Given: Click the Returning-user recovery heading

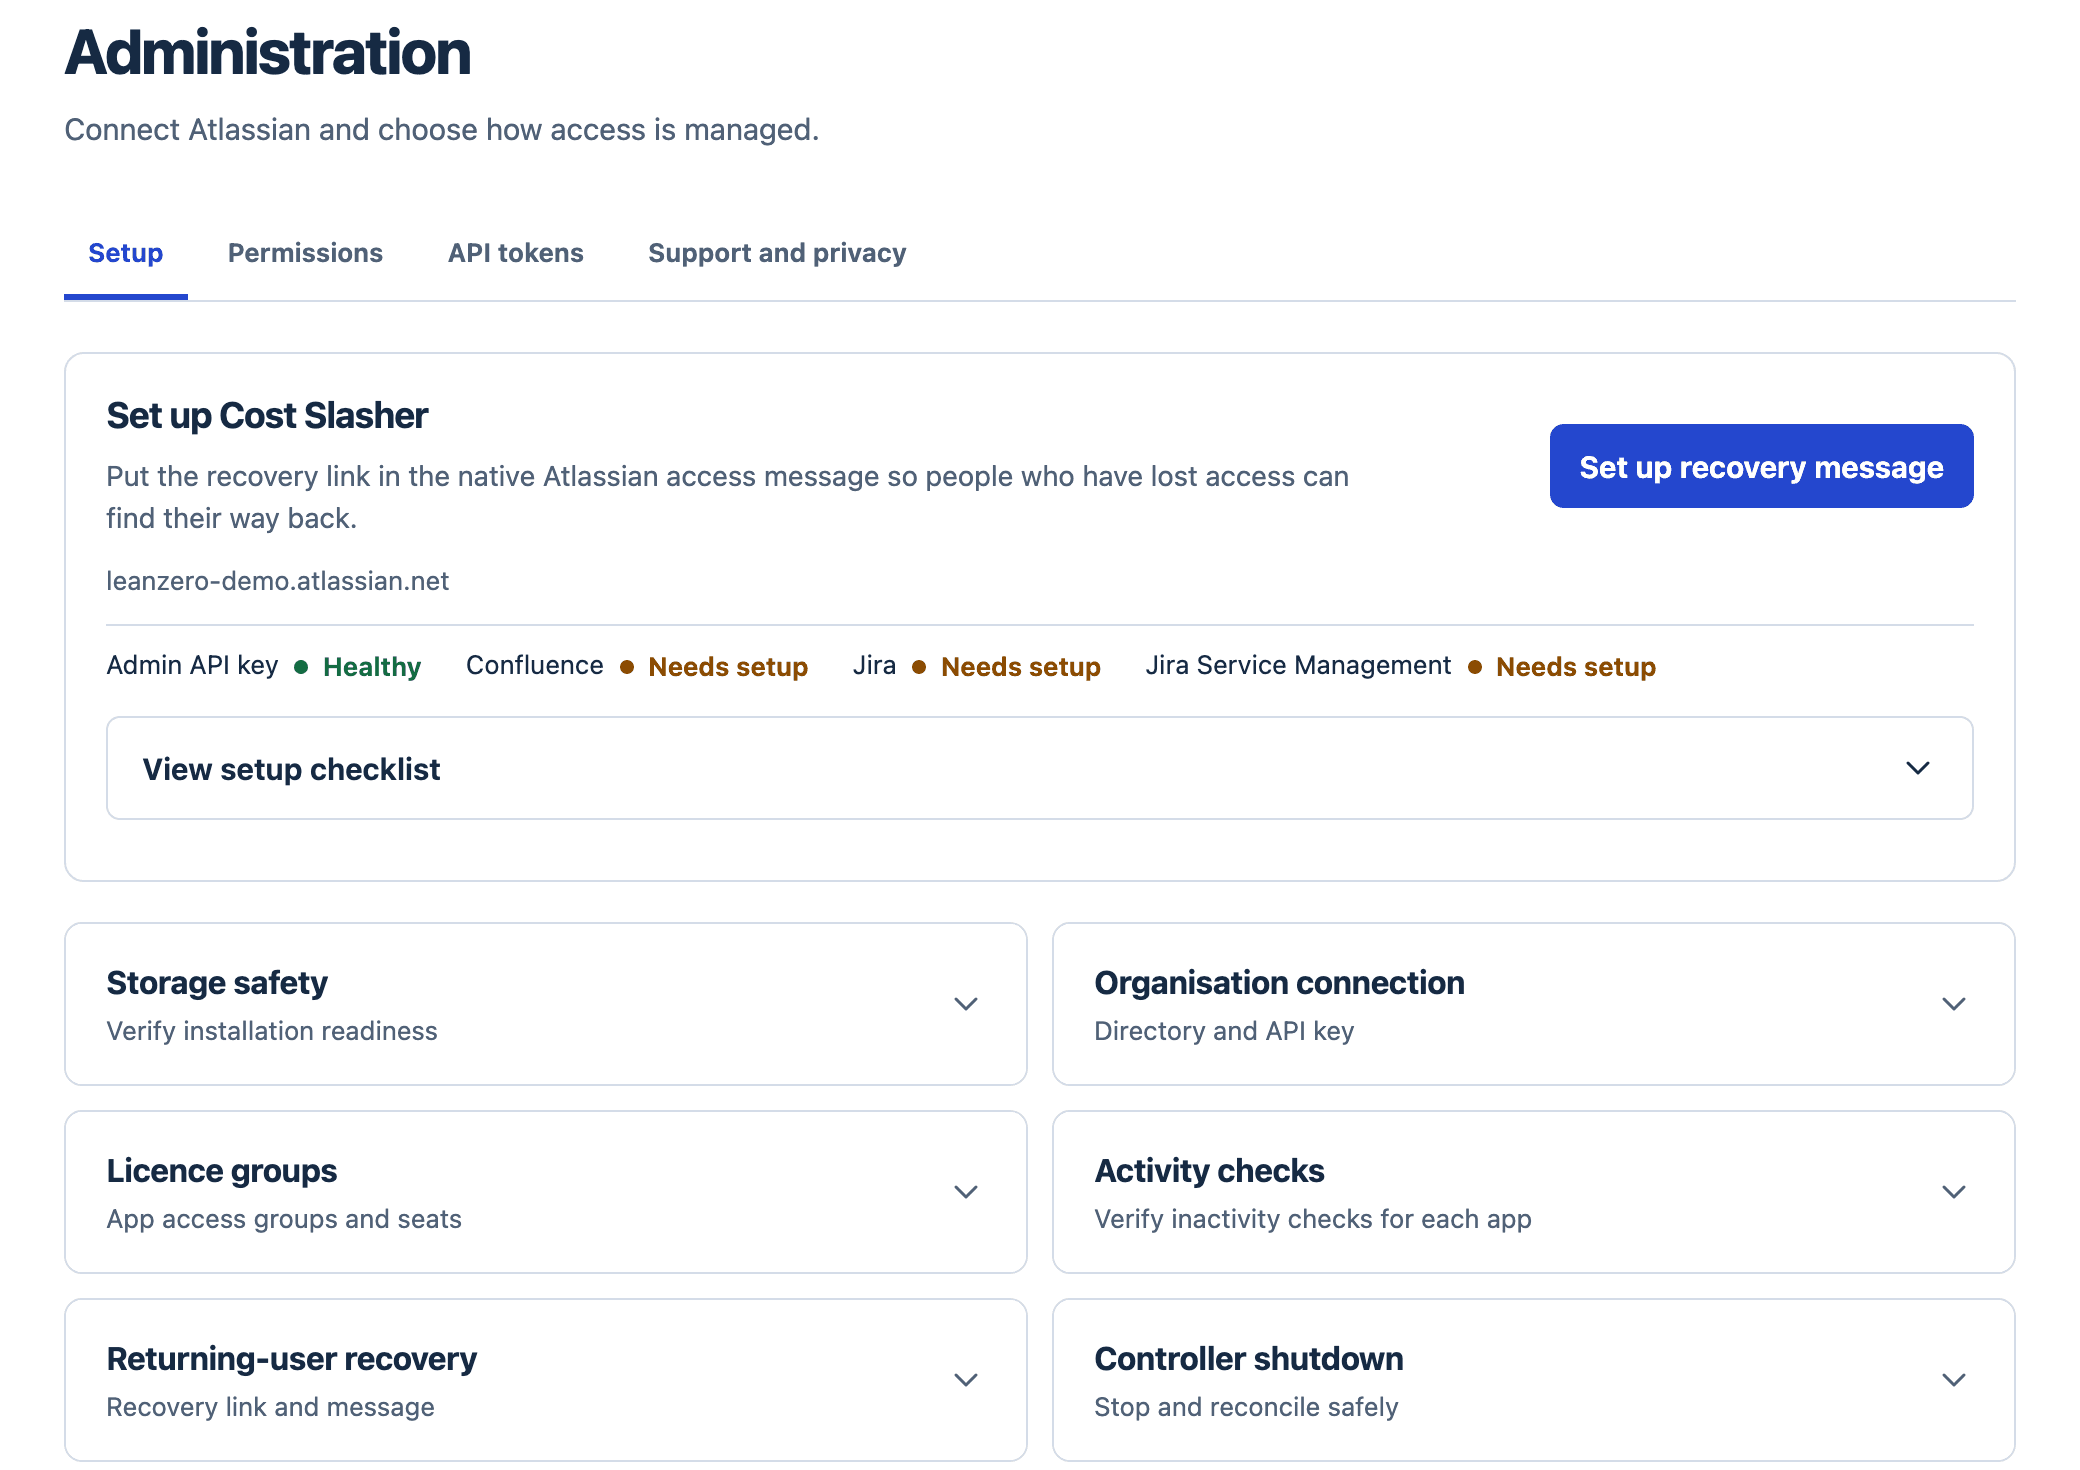Looking at the screenshot, I should (291, 1359).
